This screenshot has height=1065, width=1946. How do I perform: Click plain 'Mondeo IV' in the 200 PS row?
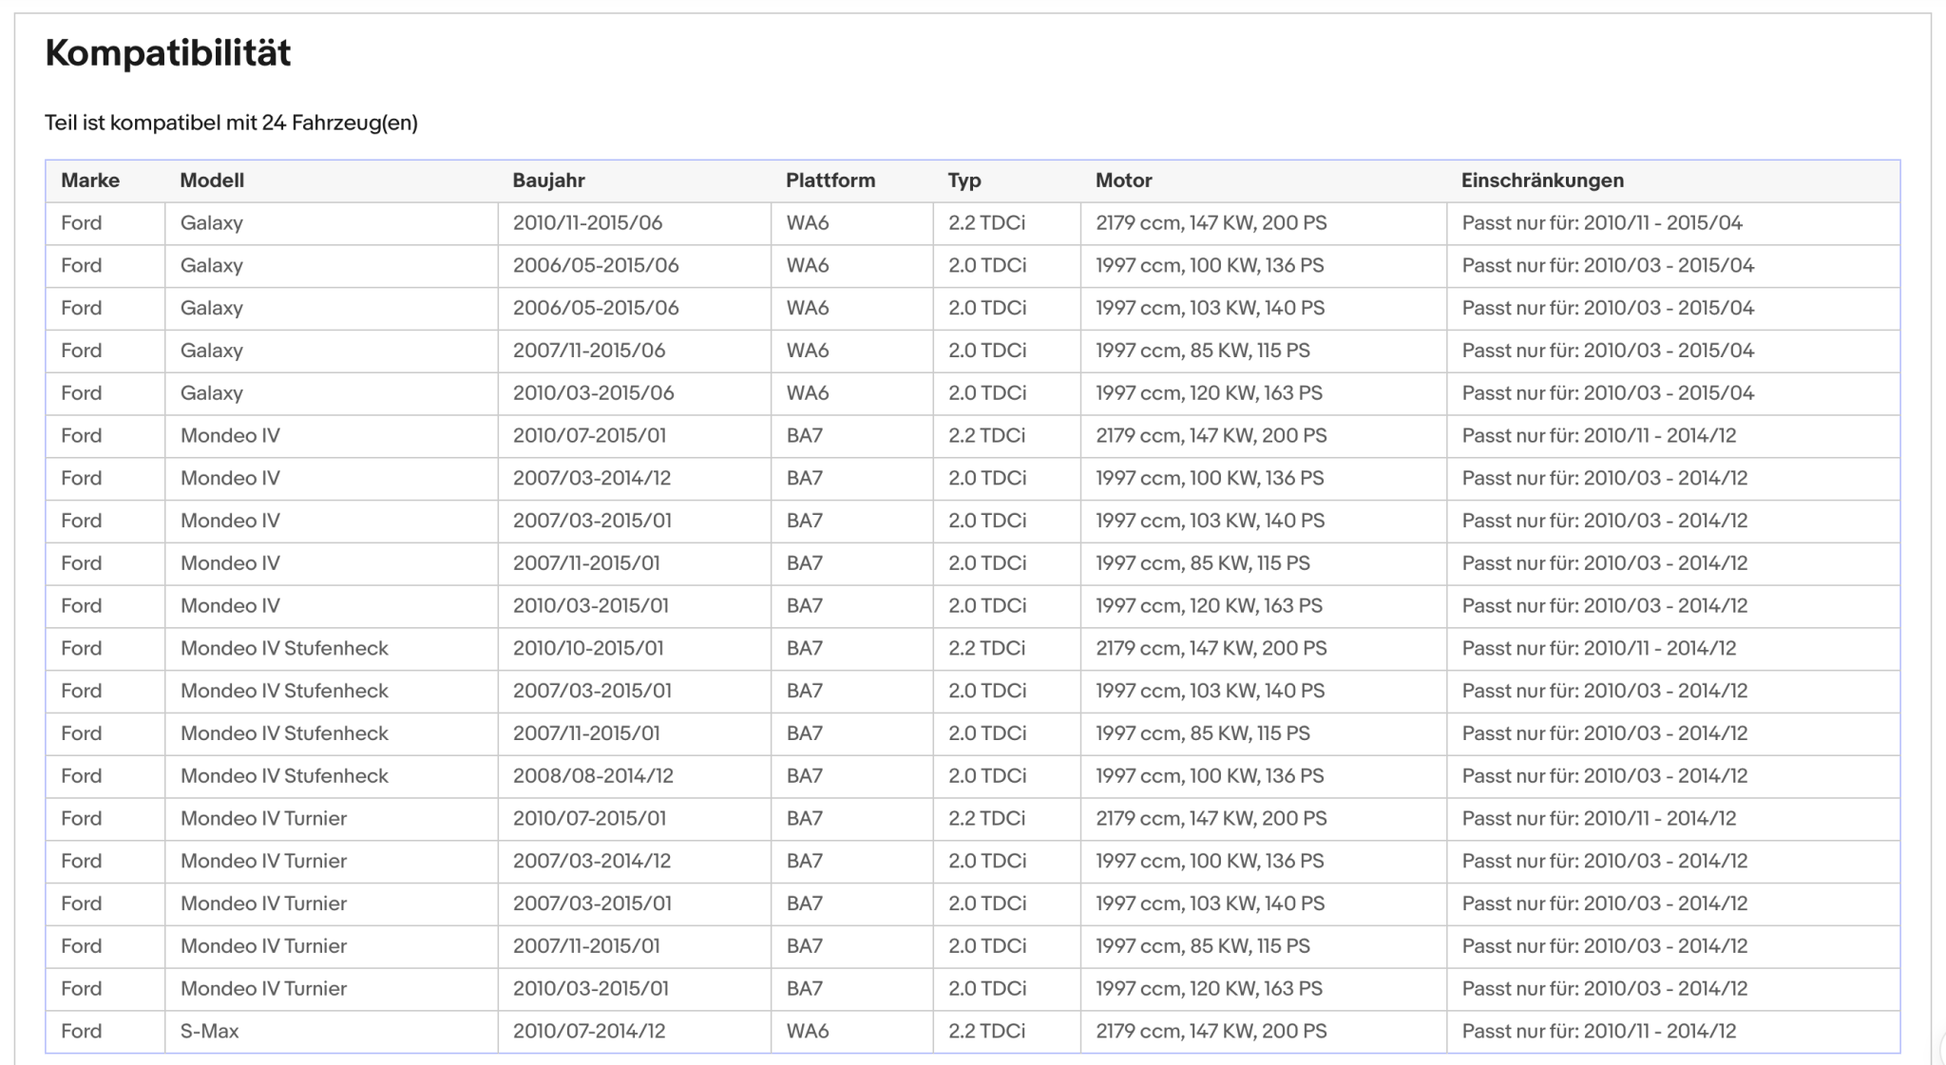230,436
